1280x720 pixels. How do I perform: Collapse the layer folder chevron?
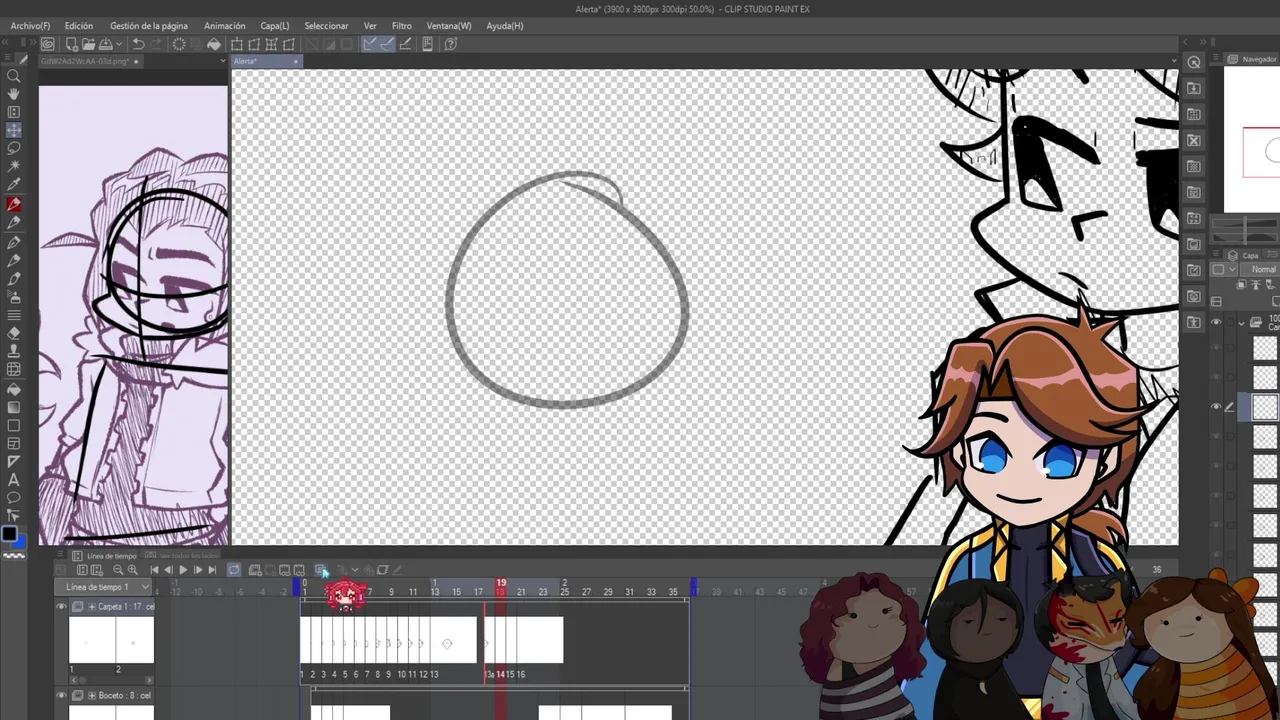1242,322
